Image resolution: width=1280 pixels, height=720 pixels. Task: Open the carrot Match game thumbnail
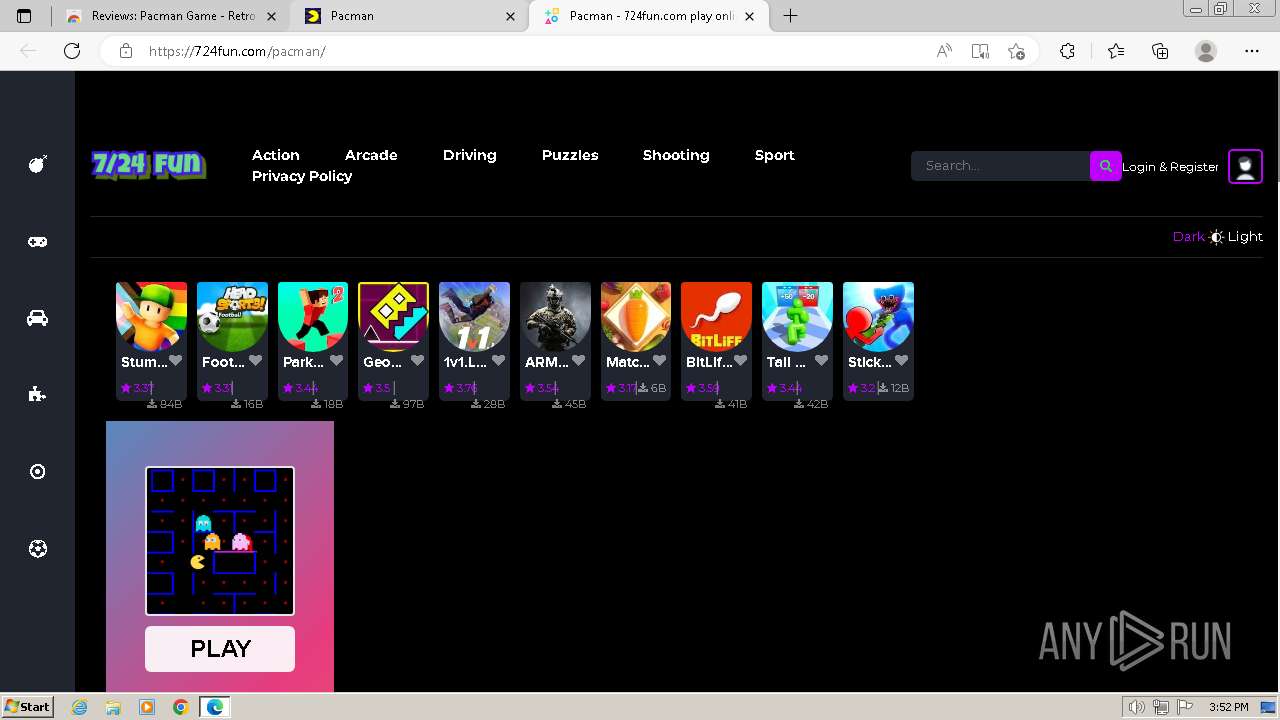[636, 317]
